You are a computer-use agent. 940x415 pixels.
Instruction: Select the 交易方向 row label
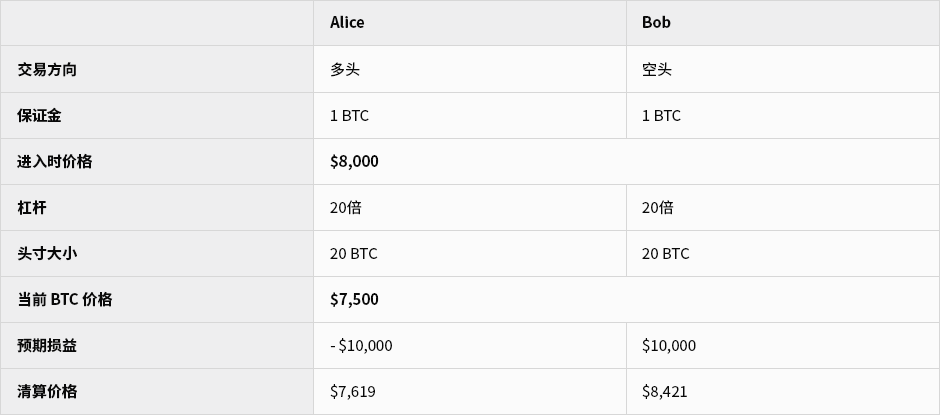(x=47, y=70)
